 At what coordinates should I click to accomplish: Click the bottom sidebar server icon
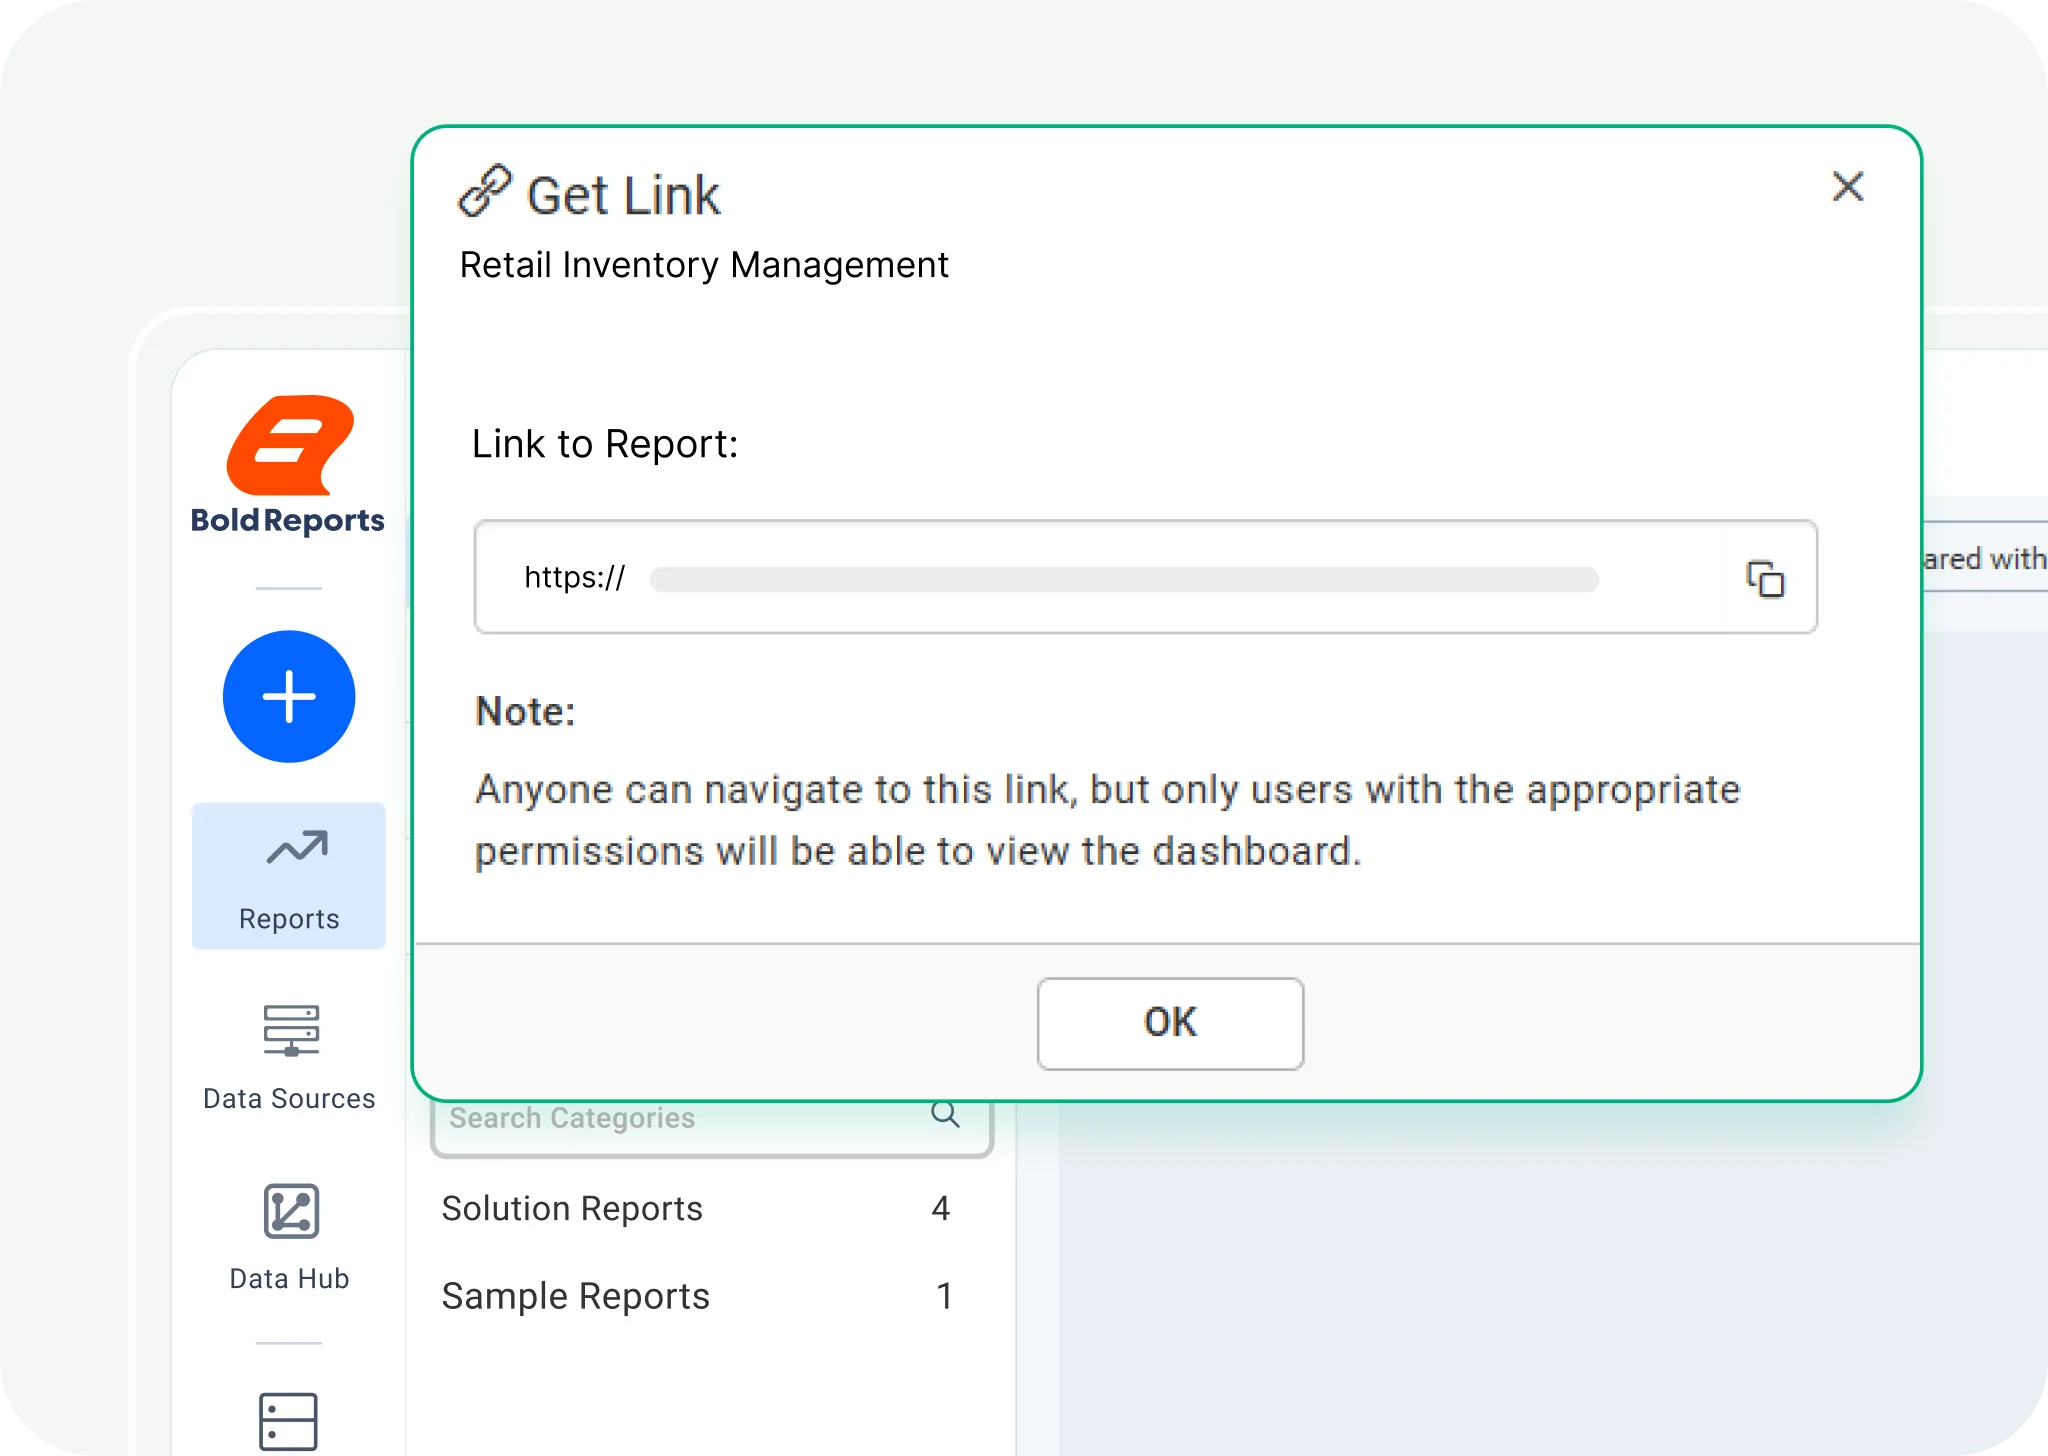click(x=288, y=1420)
